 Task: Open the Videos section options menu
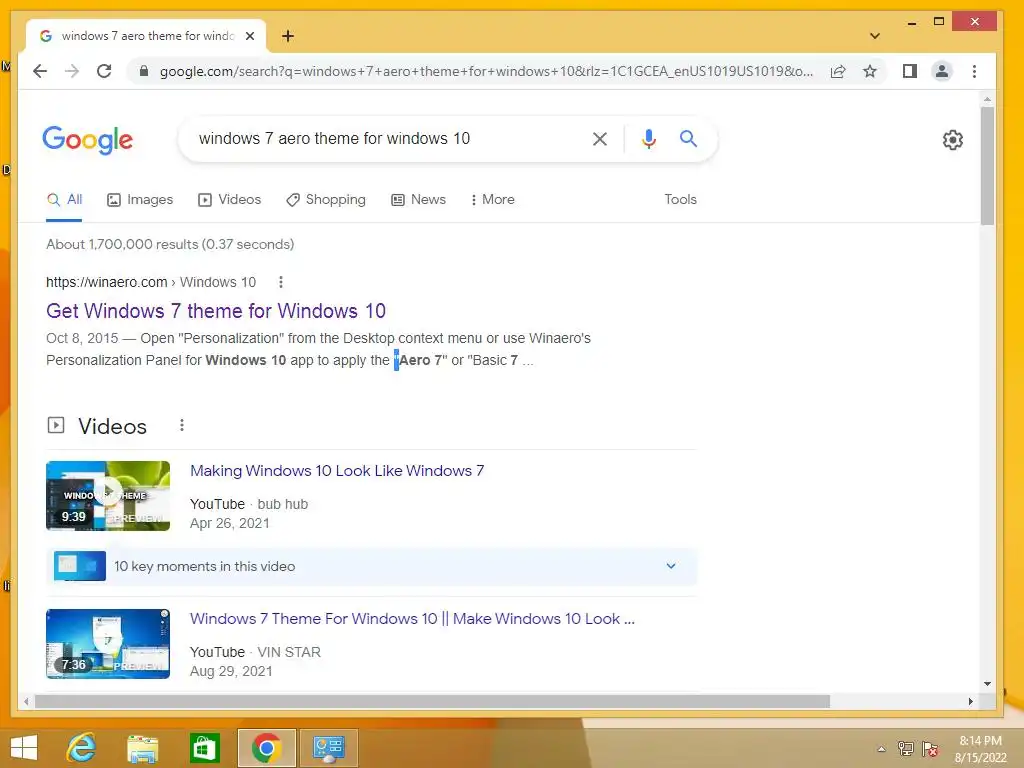[182, 426]
